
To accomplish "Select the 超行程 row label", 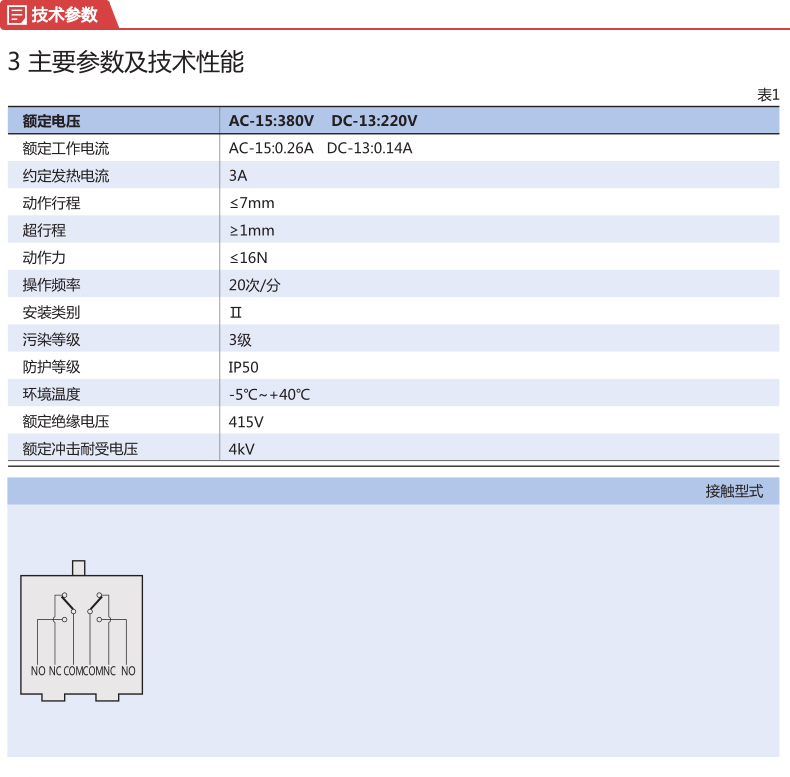I will pos(44,230).
